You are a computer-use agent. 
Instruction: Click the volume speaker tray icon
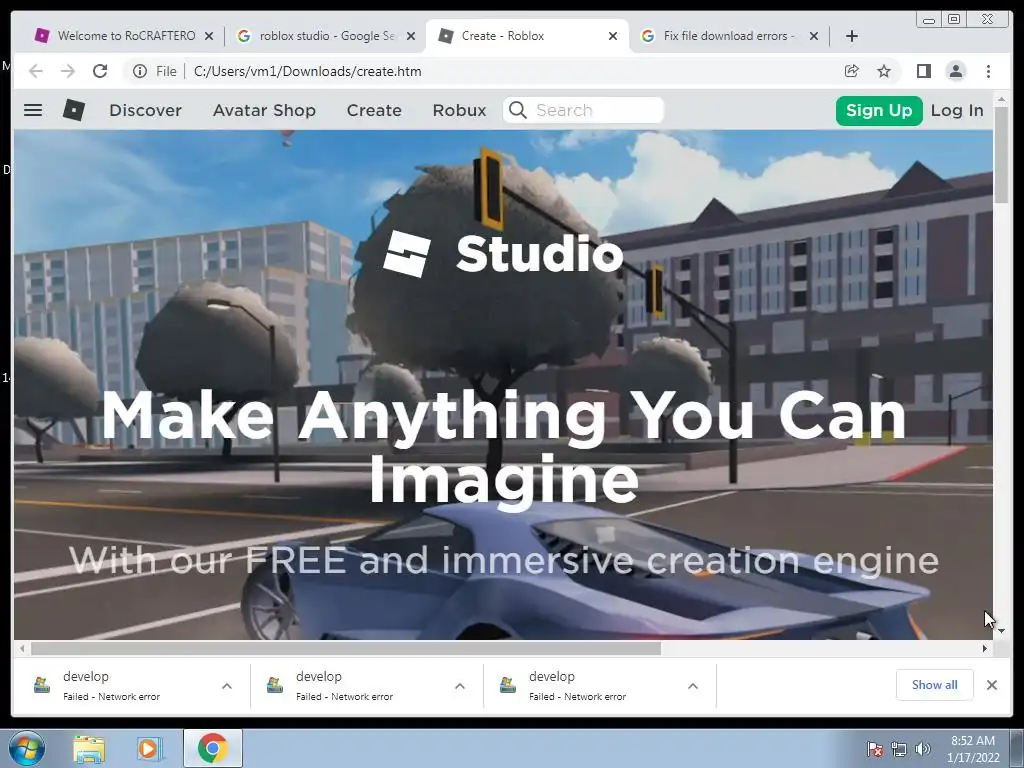[x=923, y=749]
